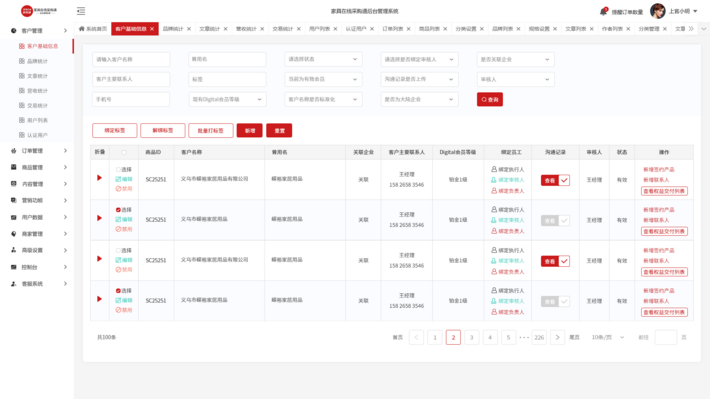Check the 选择 checkbox in first row

[118, 169]
